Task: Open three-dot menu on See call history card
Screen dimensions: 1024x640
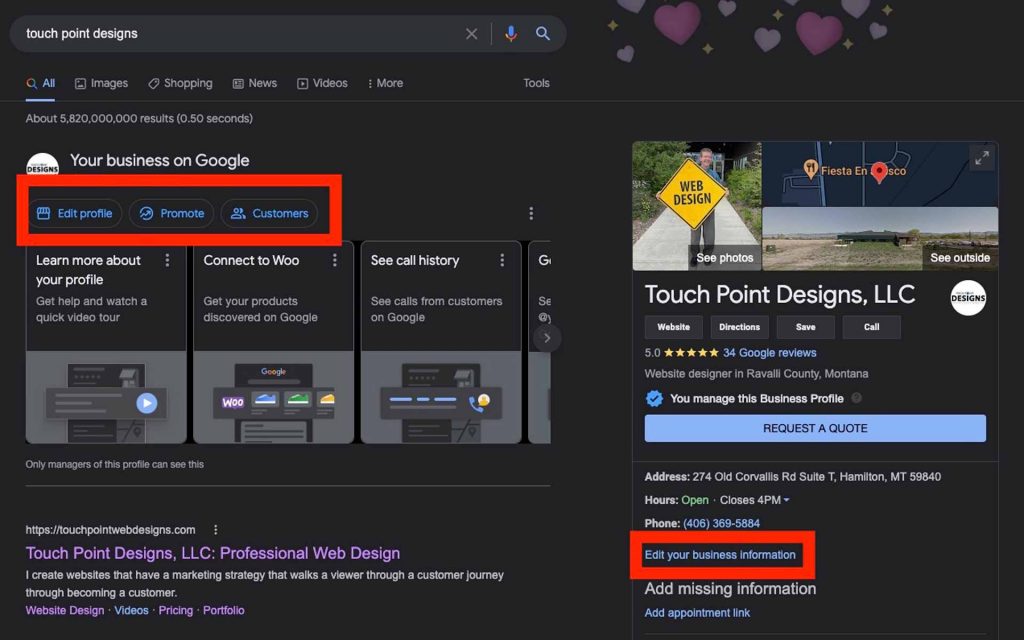Action: tap(502, 261)
